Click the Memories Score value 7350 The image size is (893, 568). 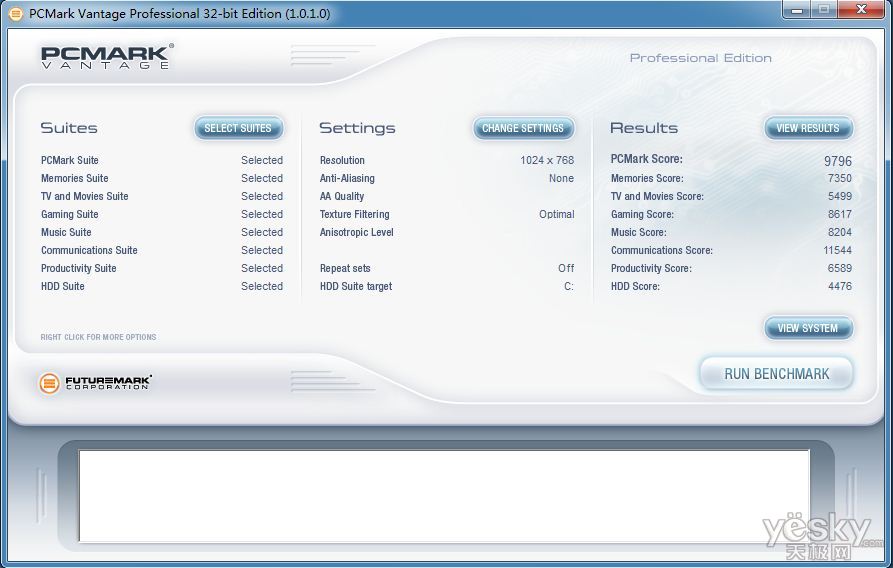(839, 178)
